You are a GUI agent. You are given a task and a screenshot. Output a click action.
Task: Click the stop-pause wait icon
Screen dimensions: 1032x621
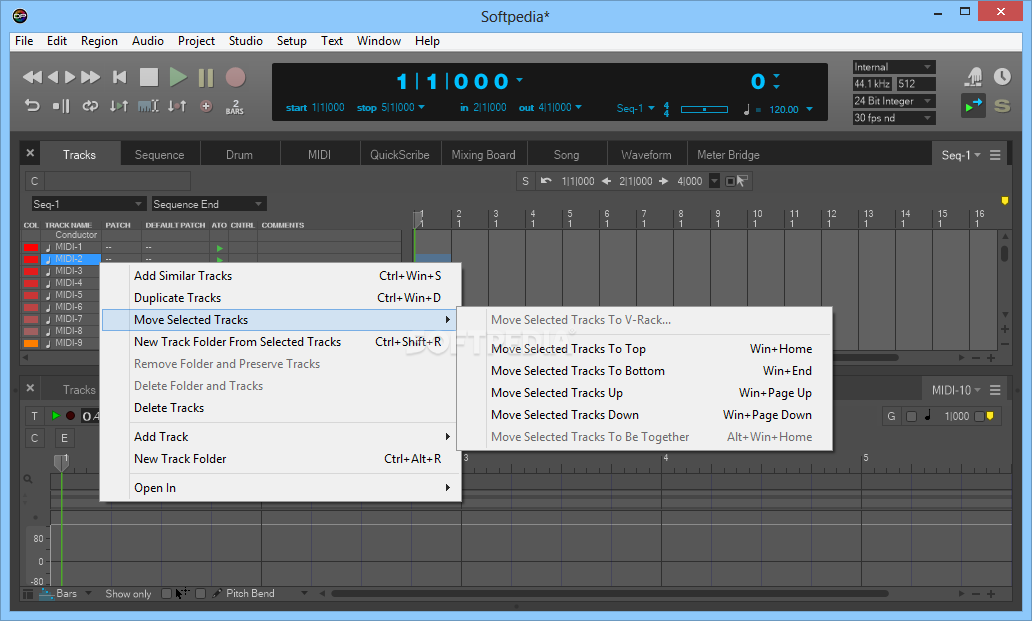pos(61,106)
